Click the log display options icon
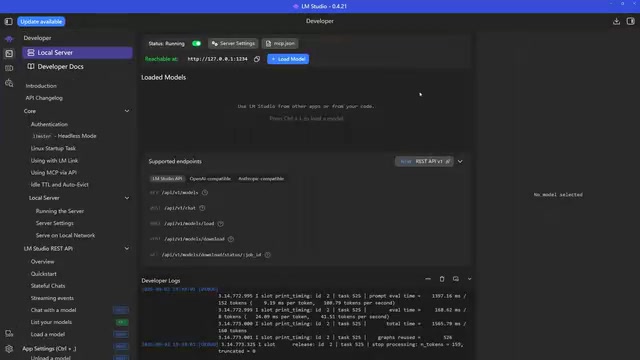Screen dimensions: 640x360 (x=456, y=279)
